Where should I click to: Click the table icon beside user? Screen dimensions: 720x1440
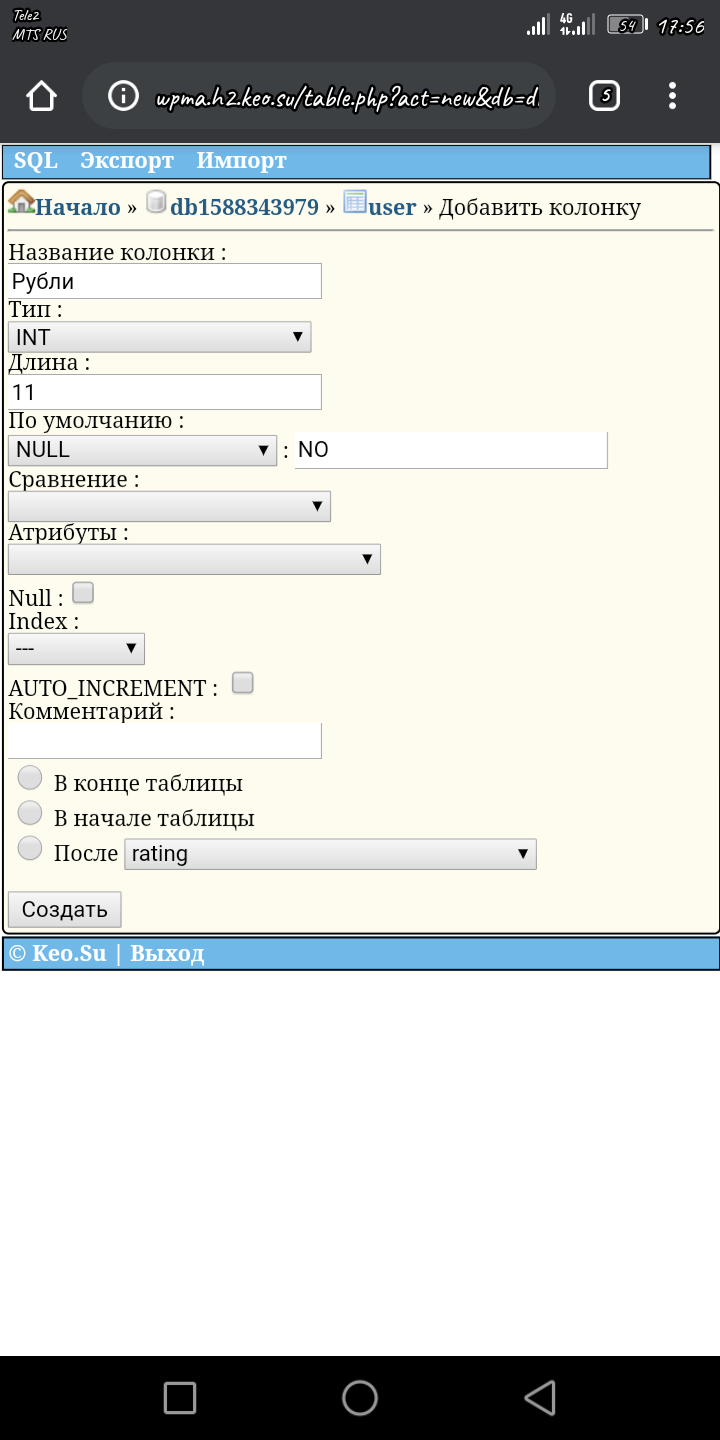(355, 203)
